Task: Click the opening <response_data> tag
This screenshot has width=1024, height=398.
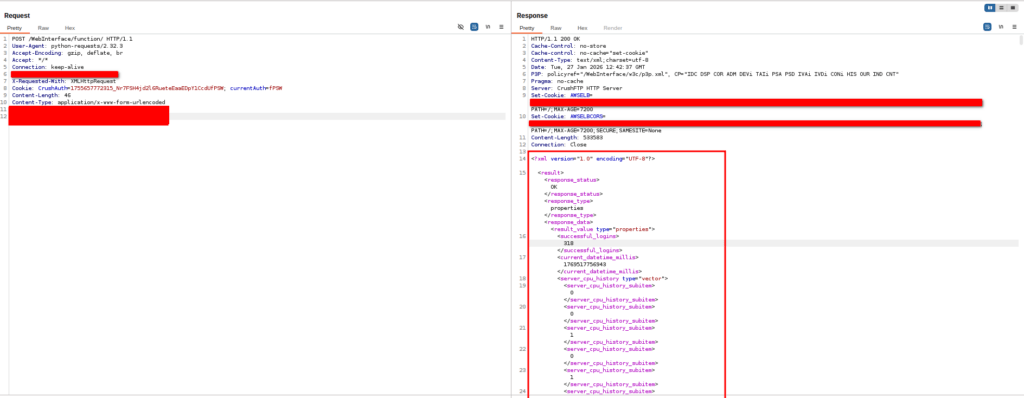Action: coord(570,222)
